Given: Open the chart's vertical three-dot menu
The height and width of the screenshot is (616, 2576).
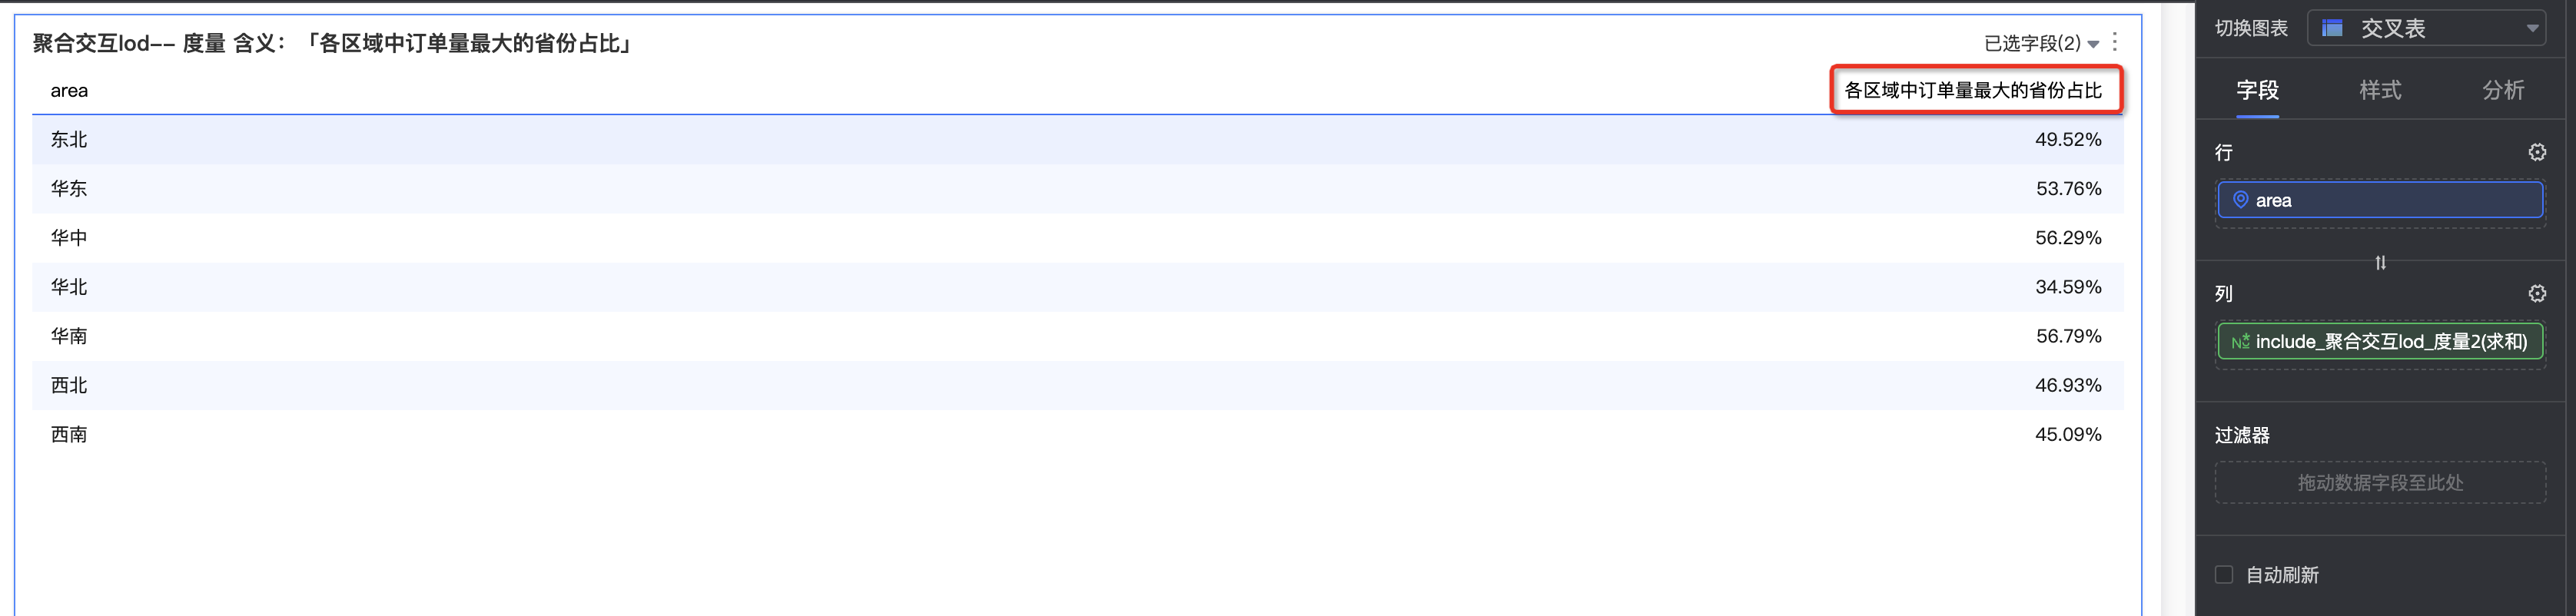Looking at the screenshot, I should 2115,42.
